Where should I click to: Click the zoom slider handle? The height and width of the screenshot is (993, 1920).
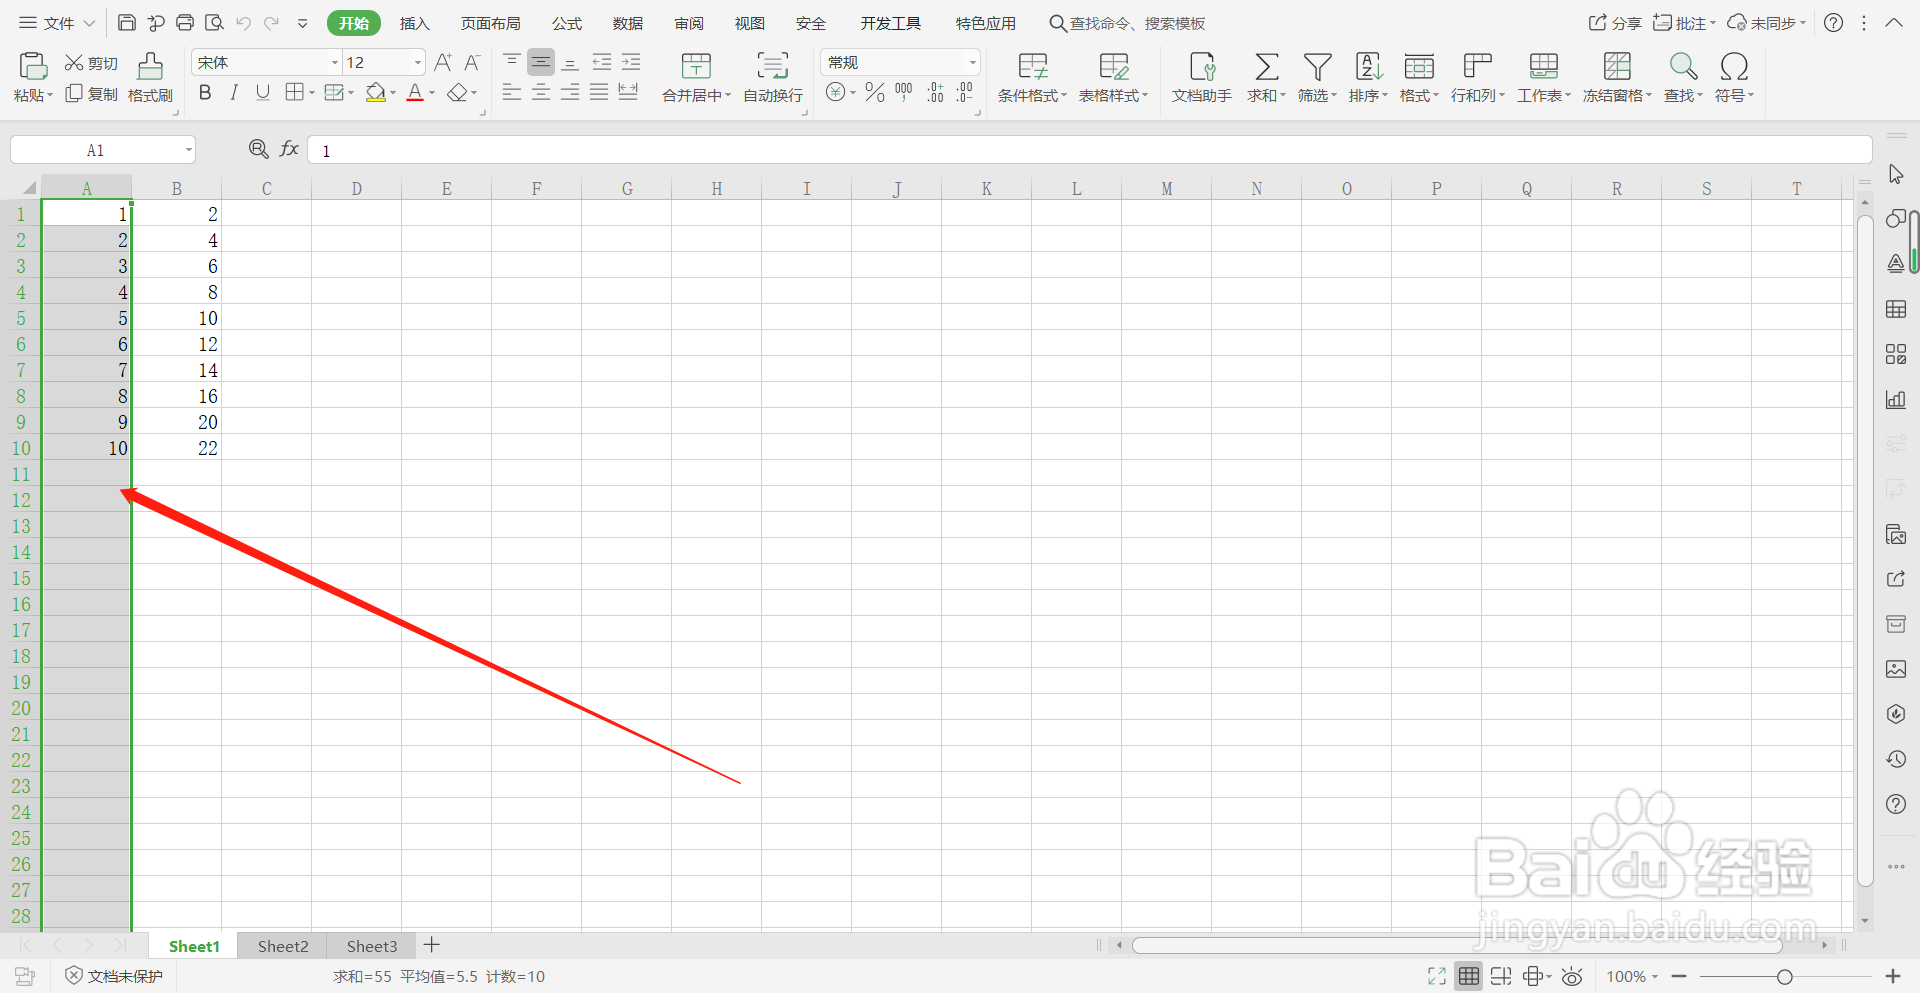1785,976
